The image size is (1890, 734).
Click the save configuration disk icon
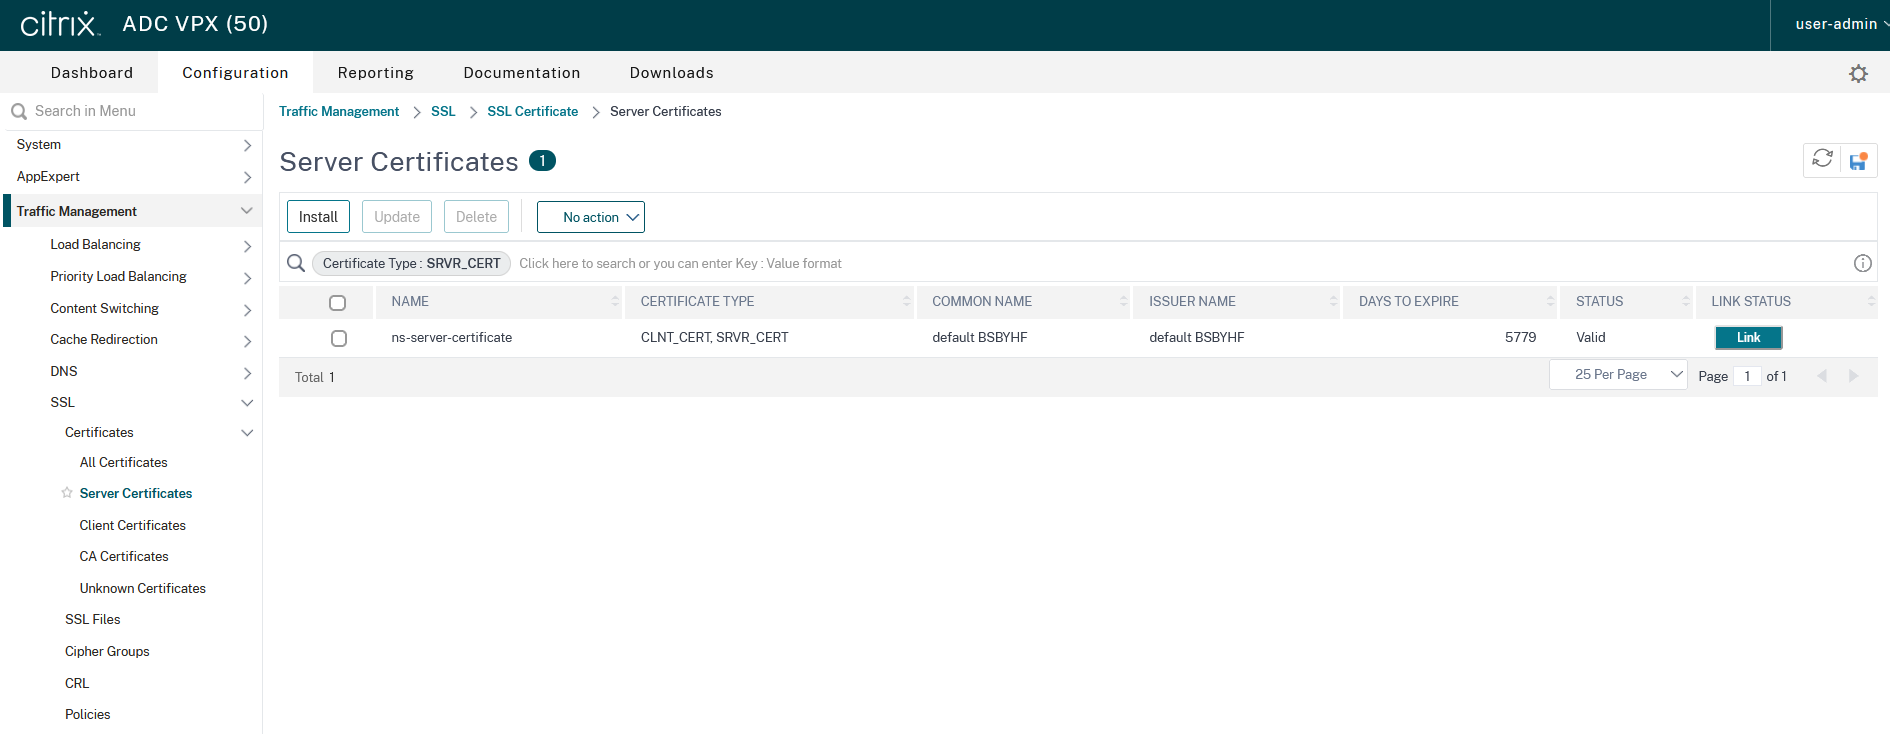1858,161
